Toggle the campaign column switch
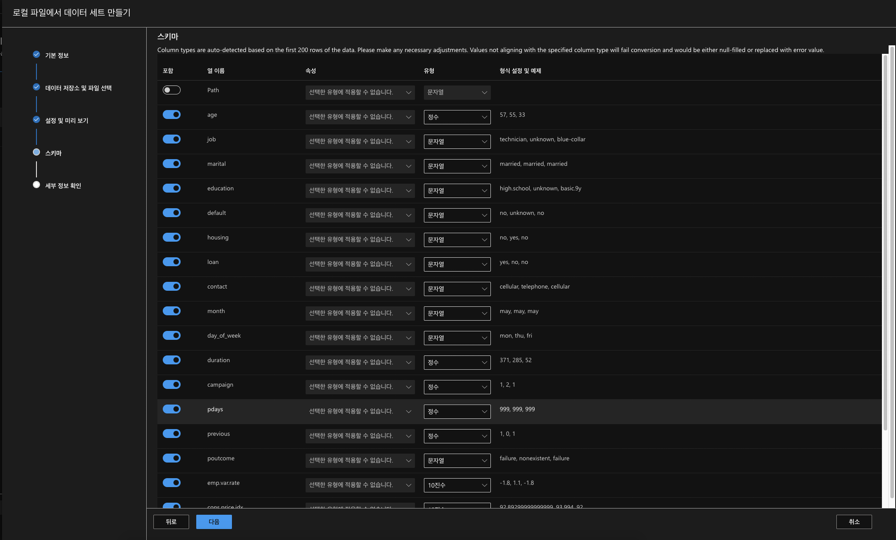 171,385
